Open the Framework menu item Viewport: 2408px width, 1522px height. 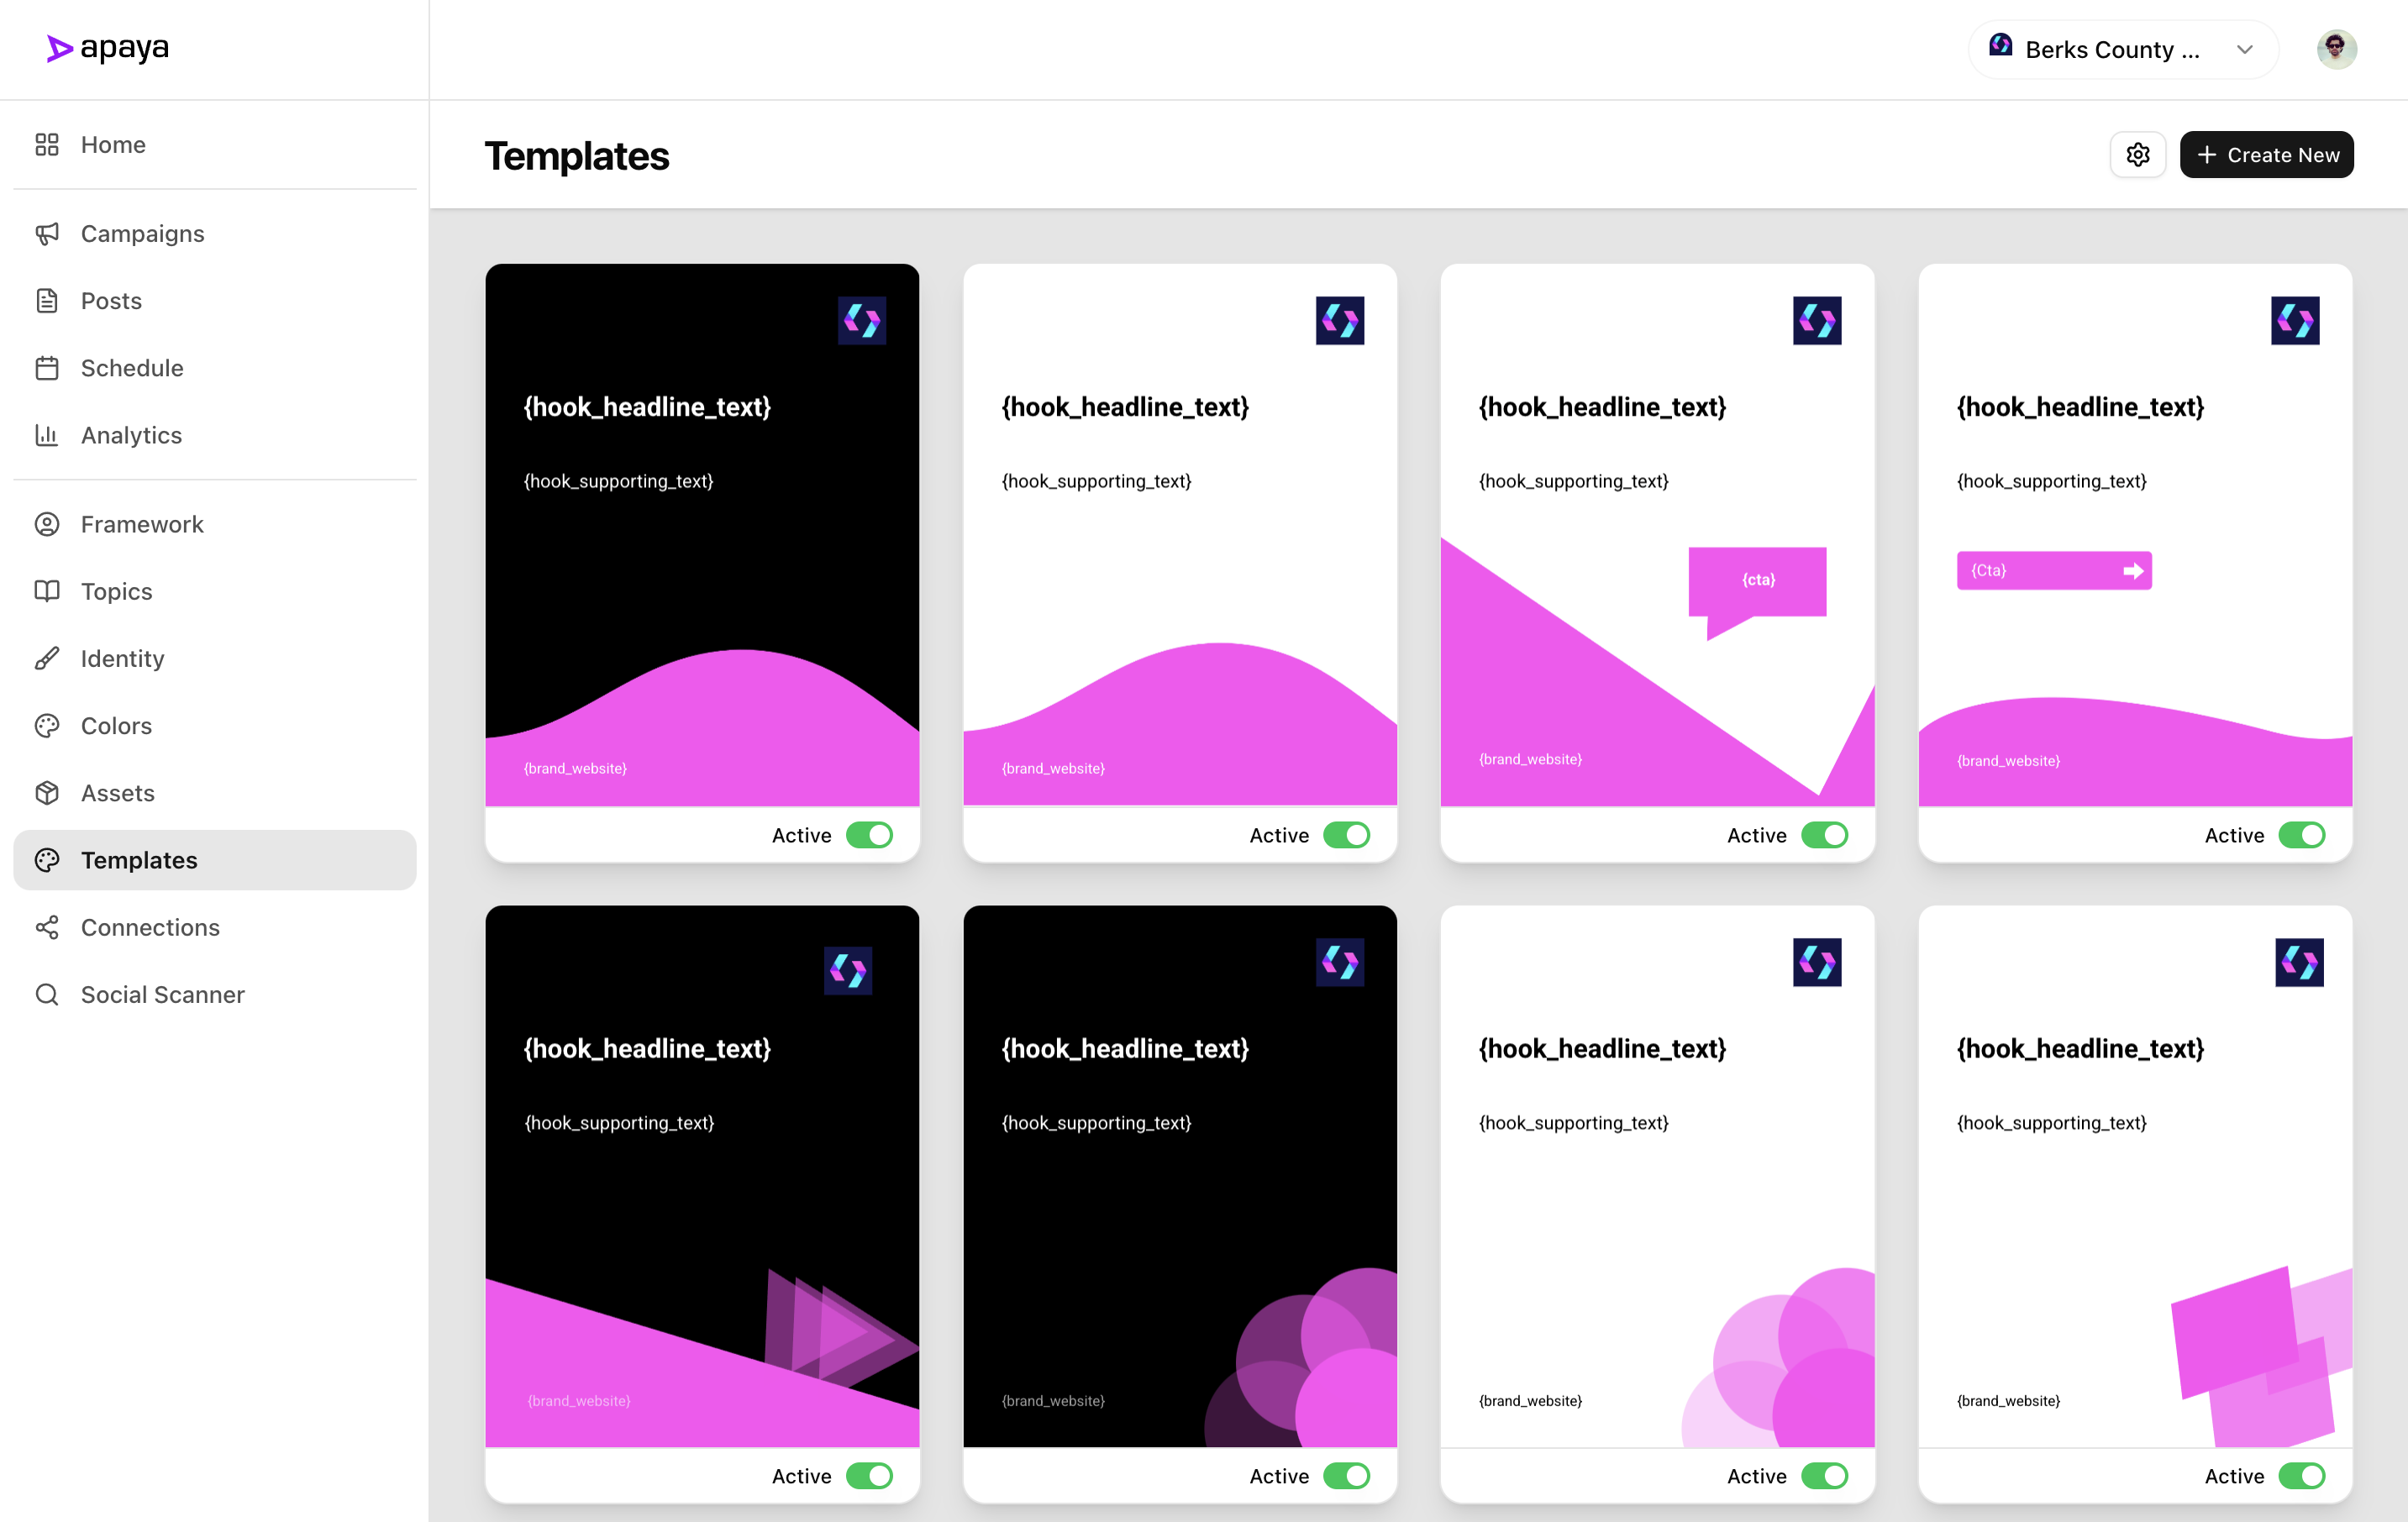(142, 524)
